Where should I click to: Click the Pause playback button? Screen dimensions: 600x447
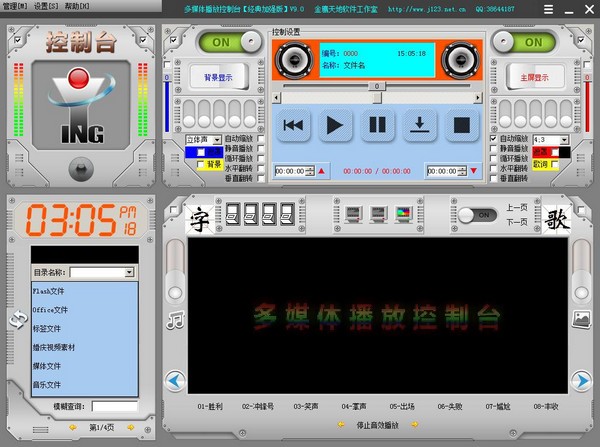tap(377, 125)
